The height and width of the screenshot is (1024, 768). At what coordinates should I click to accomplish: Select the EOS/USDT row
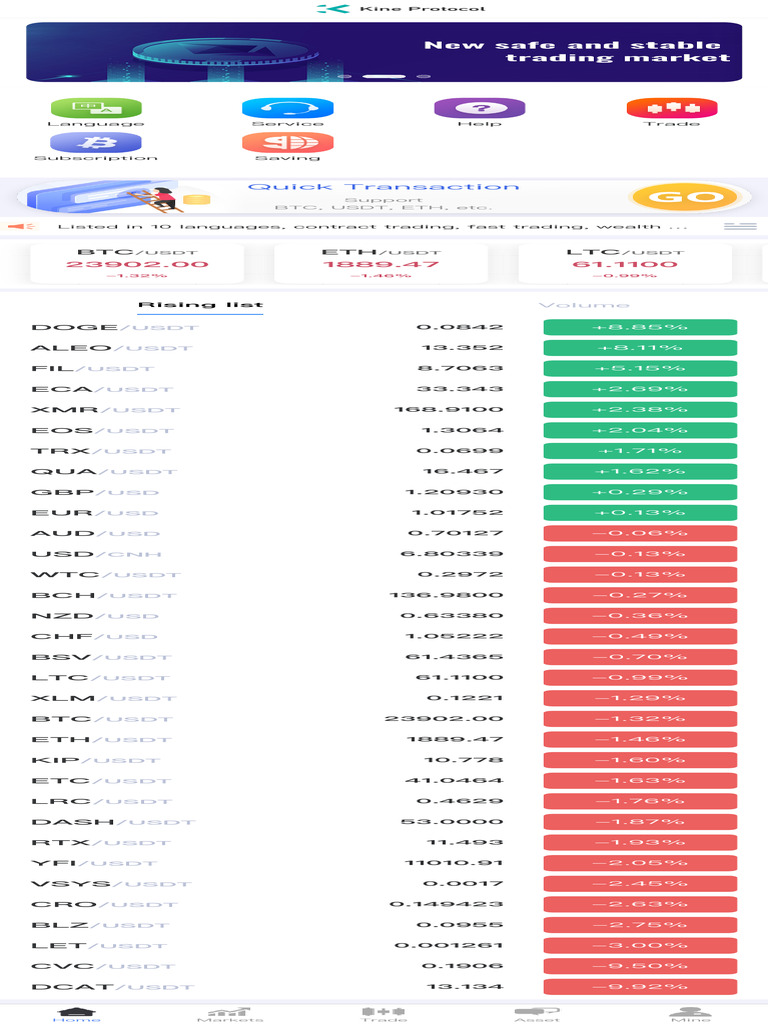coord(384,430)
